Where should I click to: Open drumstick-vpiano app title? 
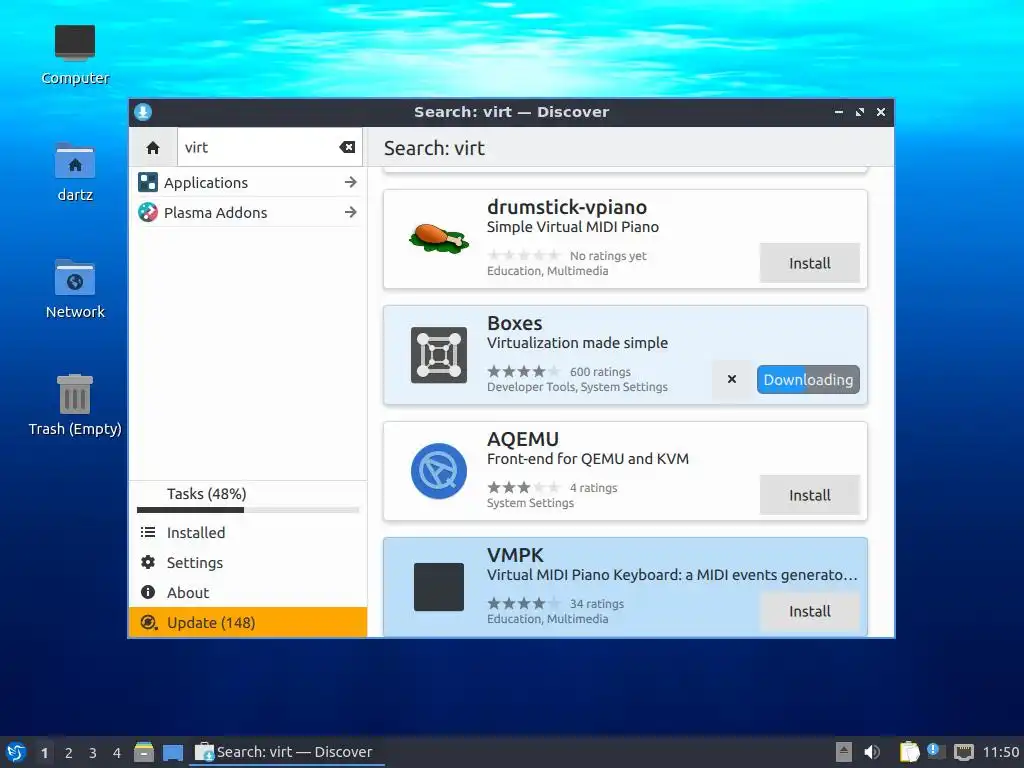[x=567, y=207]
